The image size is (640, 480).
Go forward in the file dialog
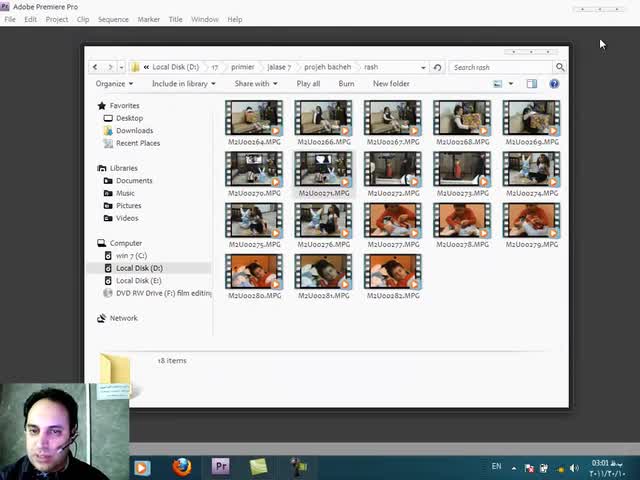tap(110, 67)
